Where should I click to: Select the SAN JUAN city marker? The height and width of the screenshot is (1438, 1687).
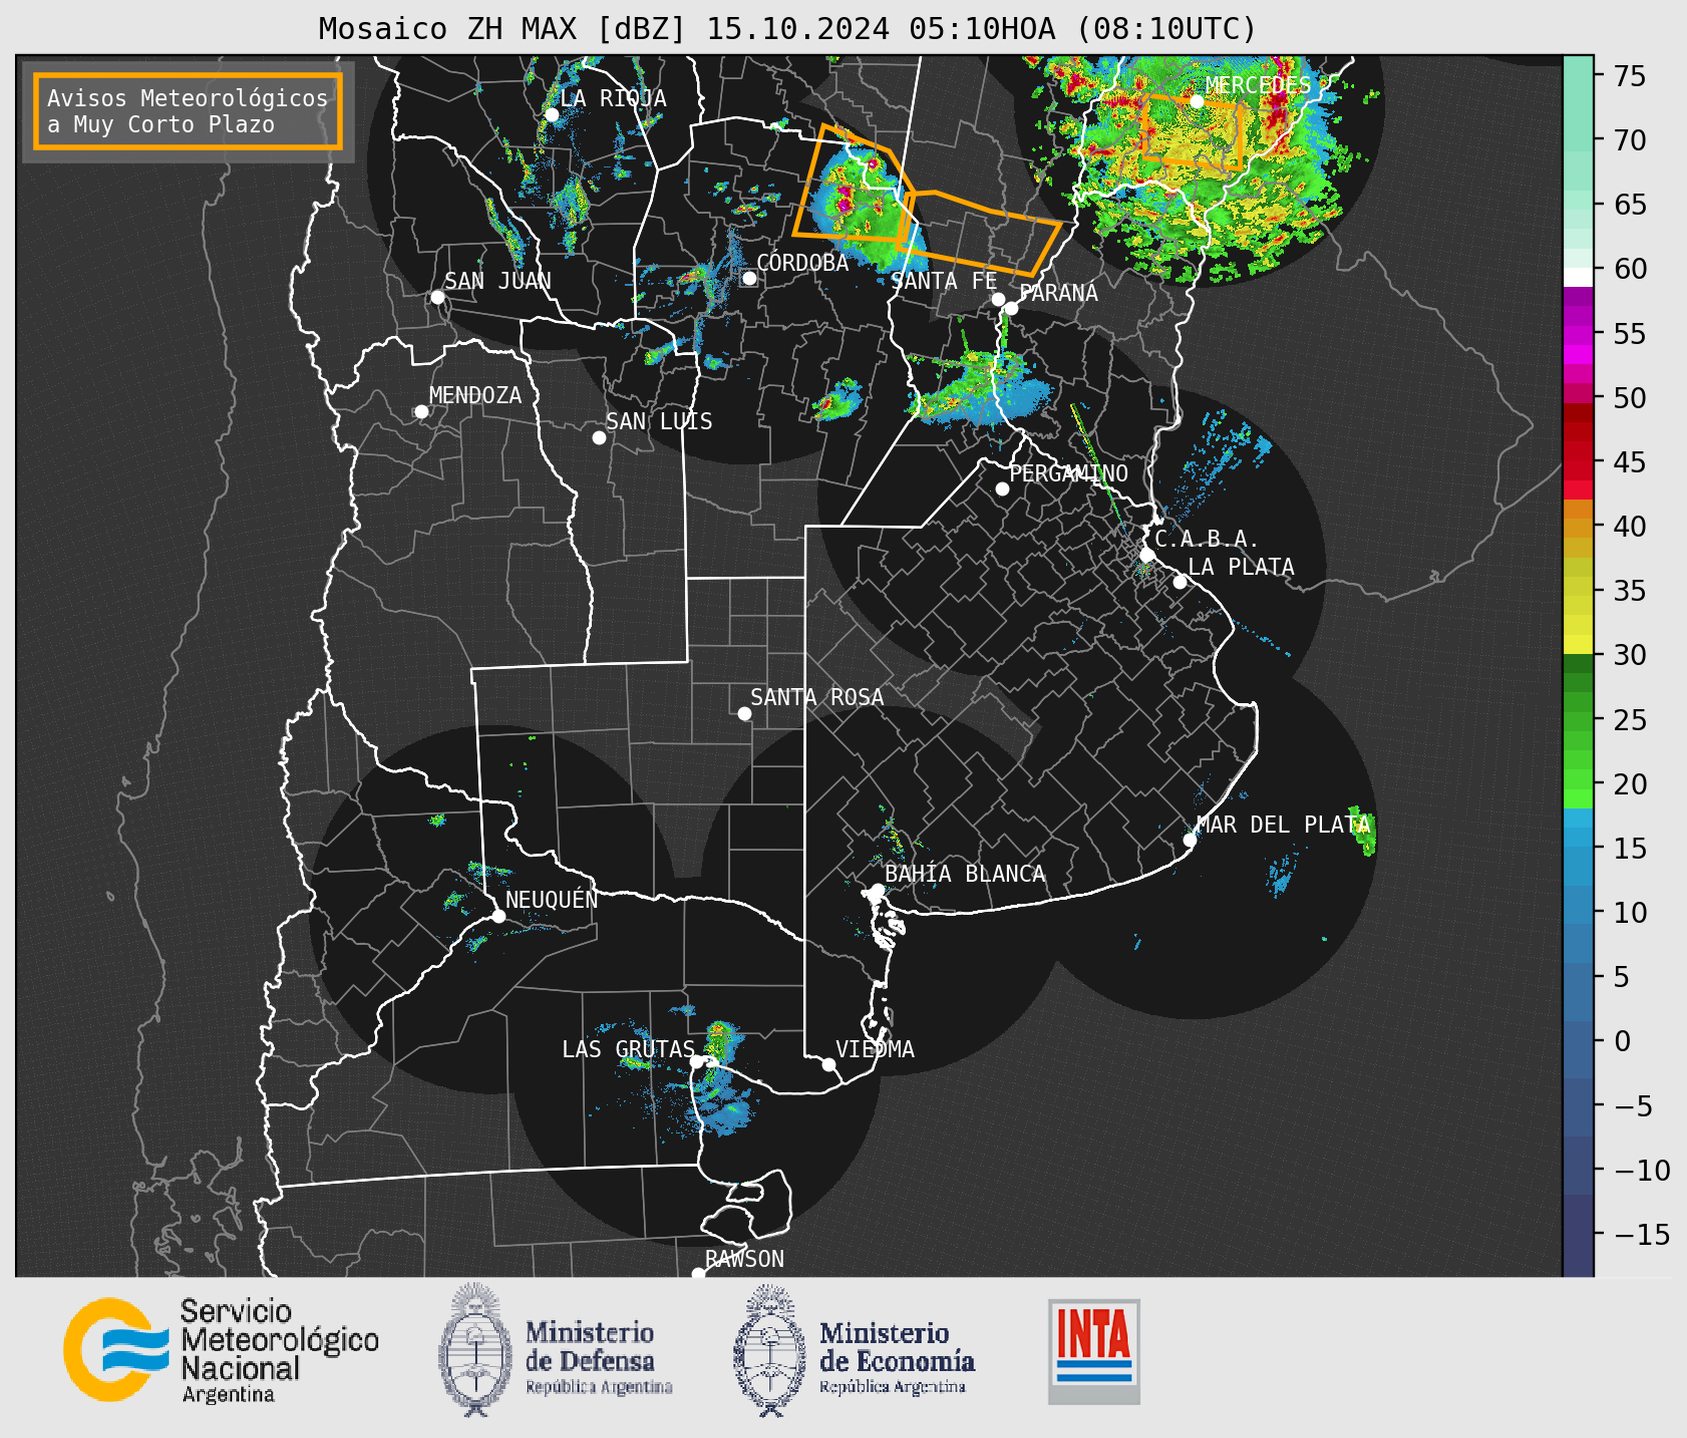point(437,297)
